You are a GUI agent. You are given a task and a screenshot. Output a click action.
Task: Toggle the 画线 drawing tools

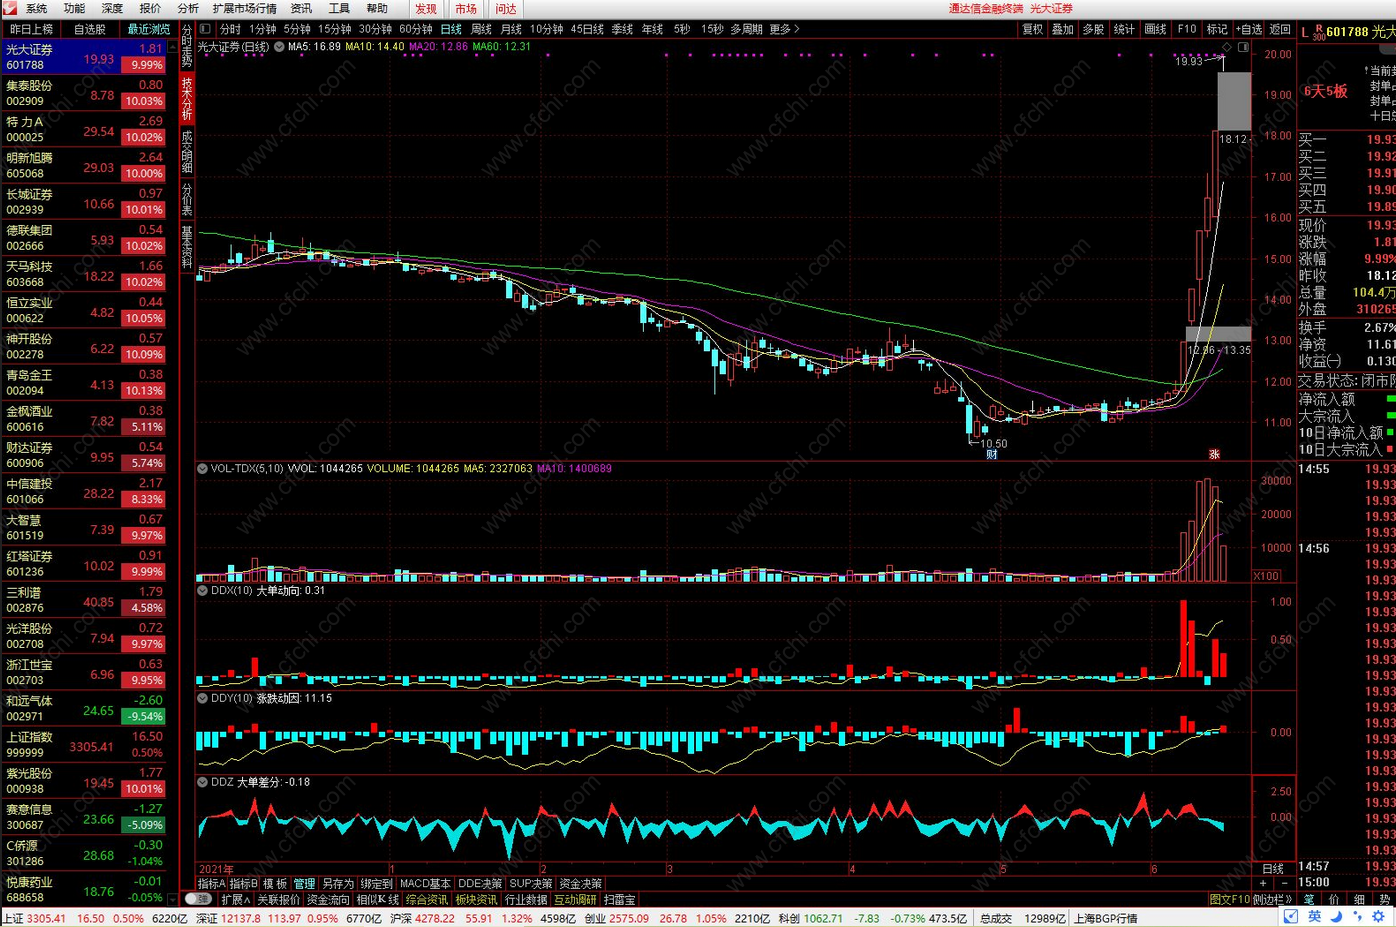click(x=1155, y=29)
